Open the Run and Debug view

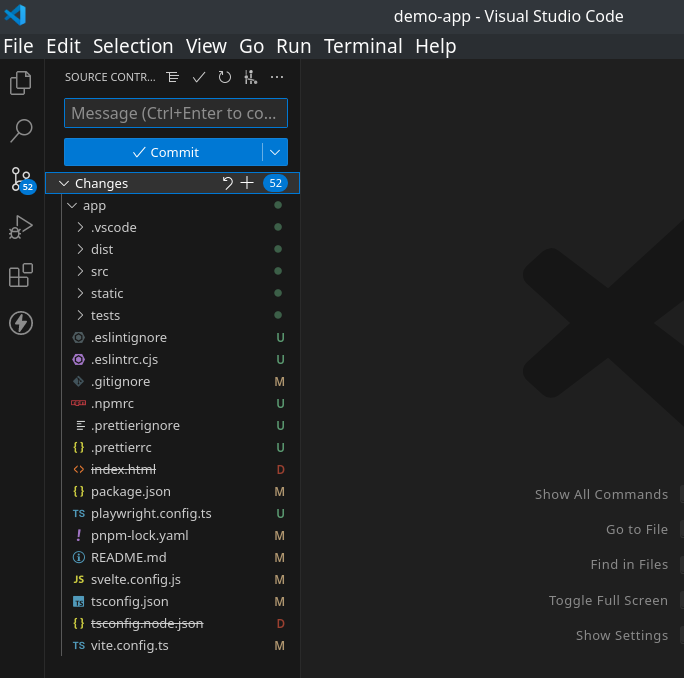(x=20, y=228)
